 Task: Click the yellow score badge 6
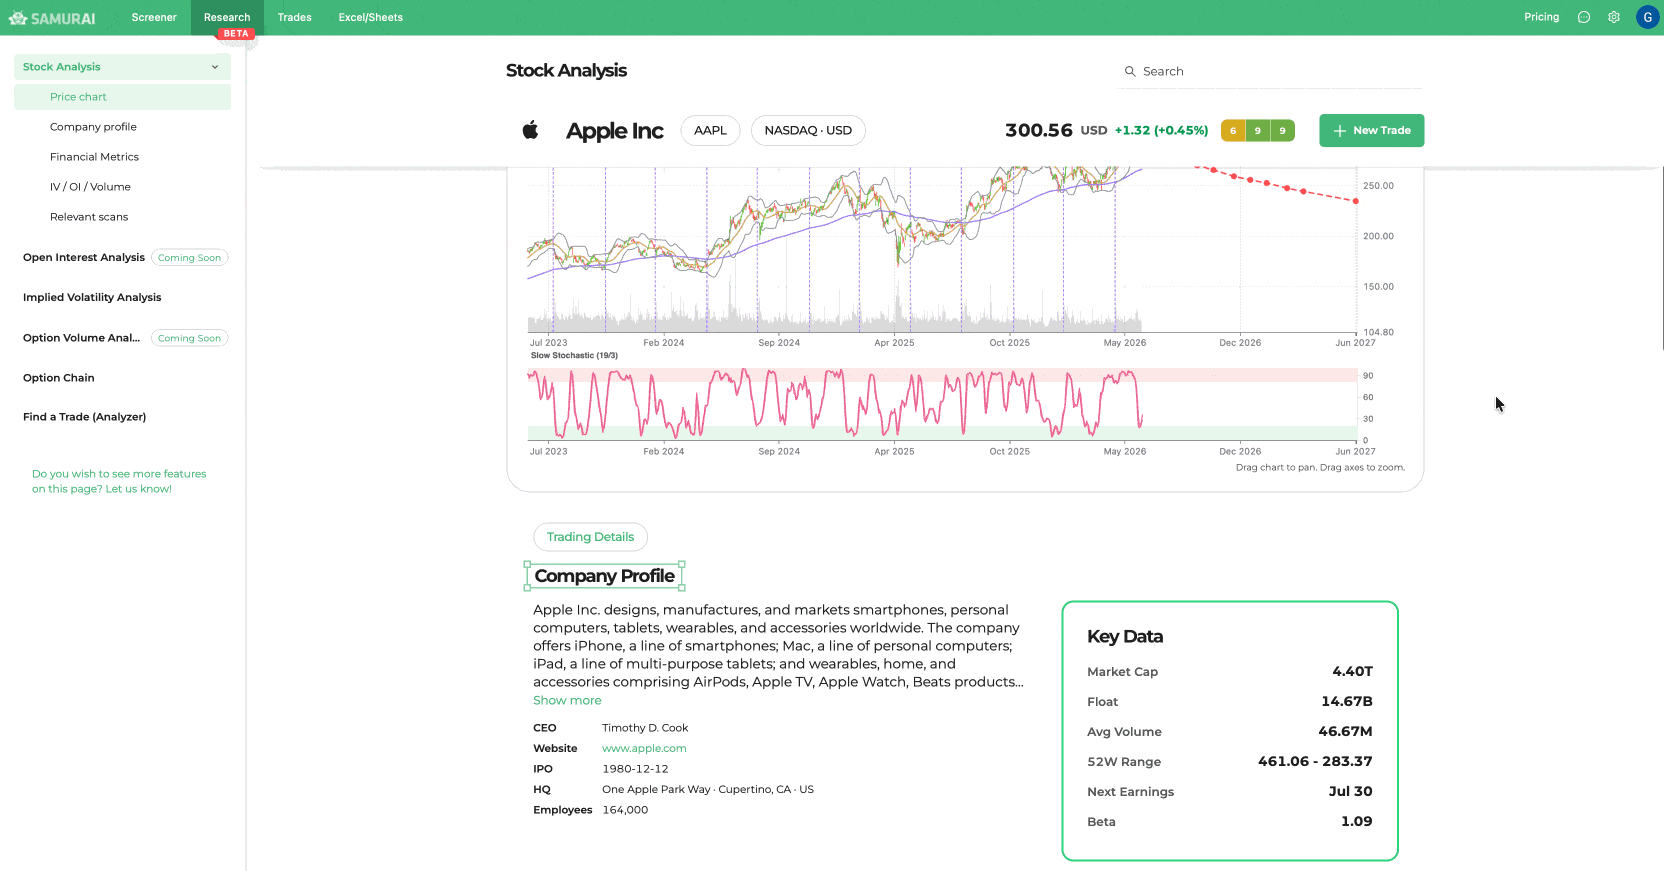point(1233,130)
